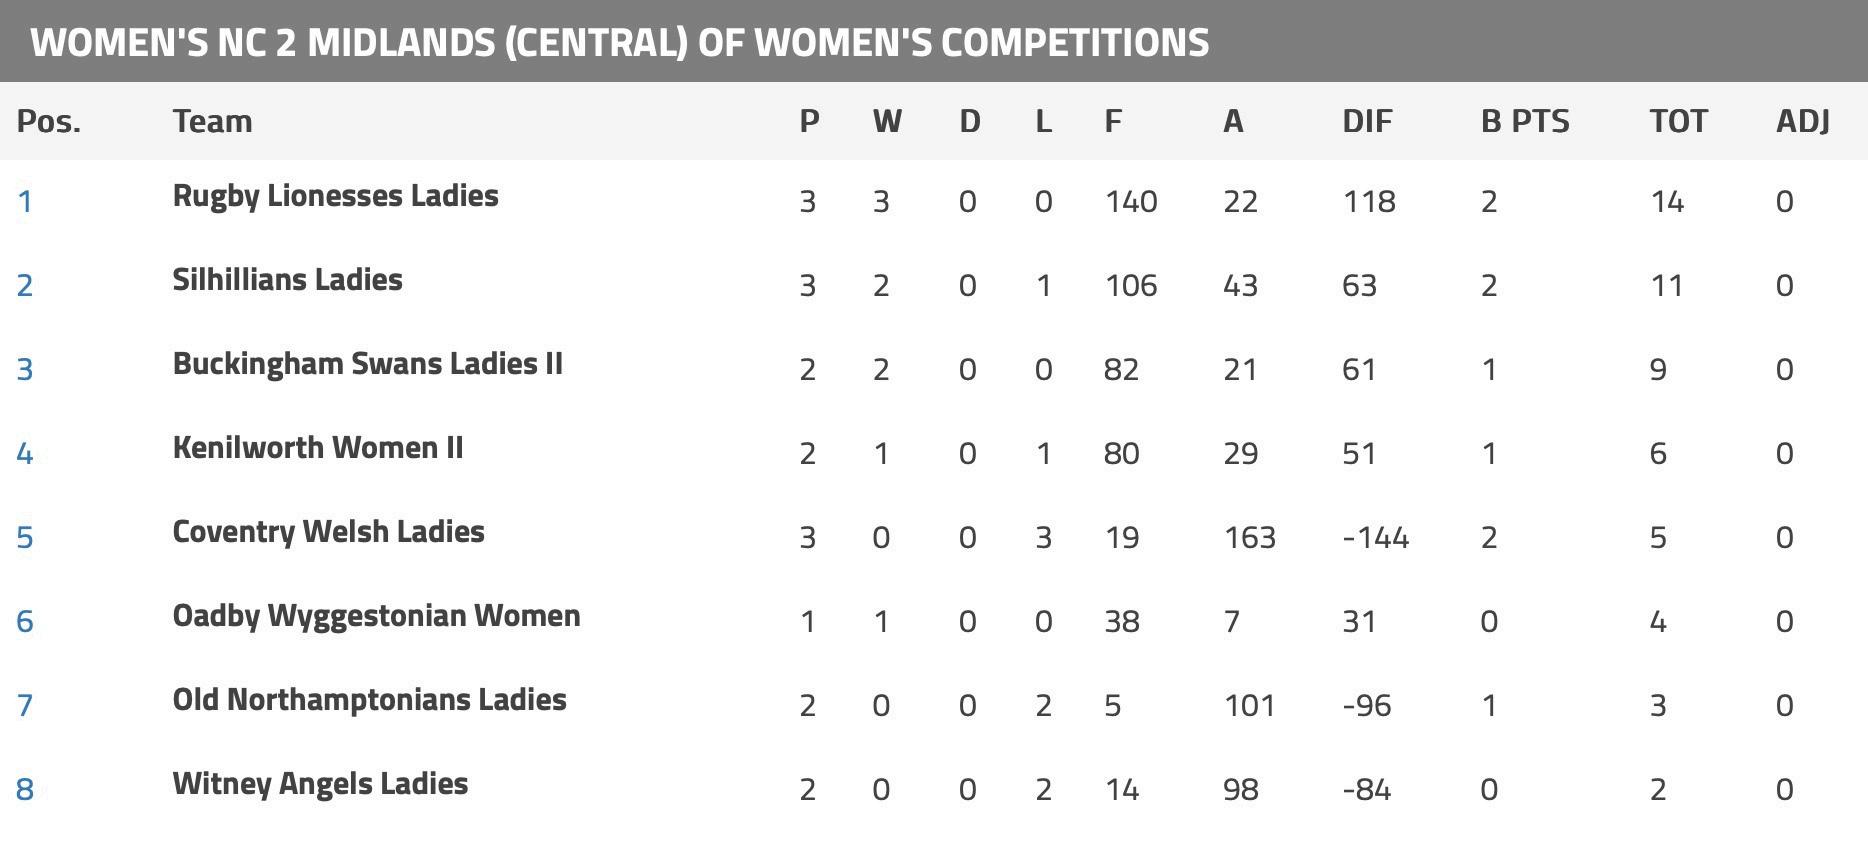
Task: Click position number 5 link
Action: click(25, 538)
